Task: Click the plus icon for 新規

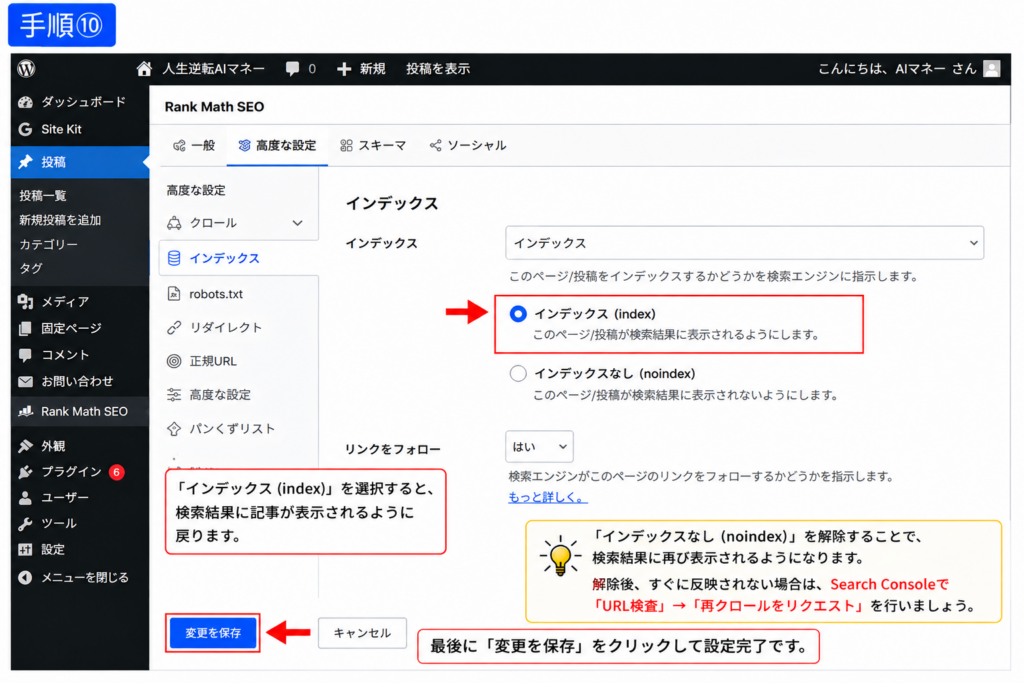Action: coord(344,69)
